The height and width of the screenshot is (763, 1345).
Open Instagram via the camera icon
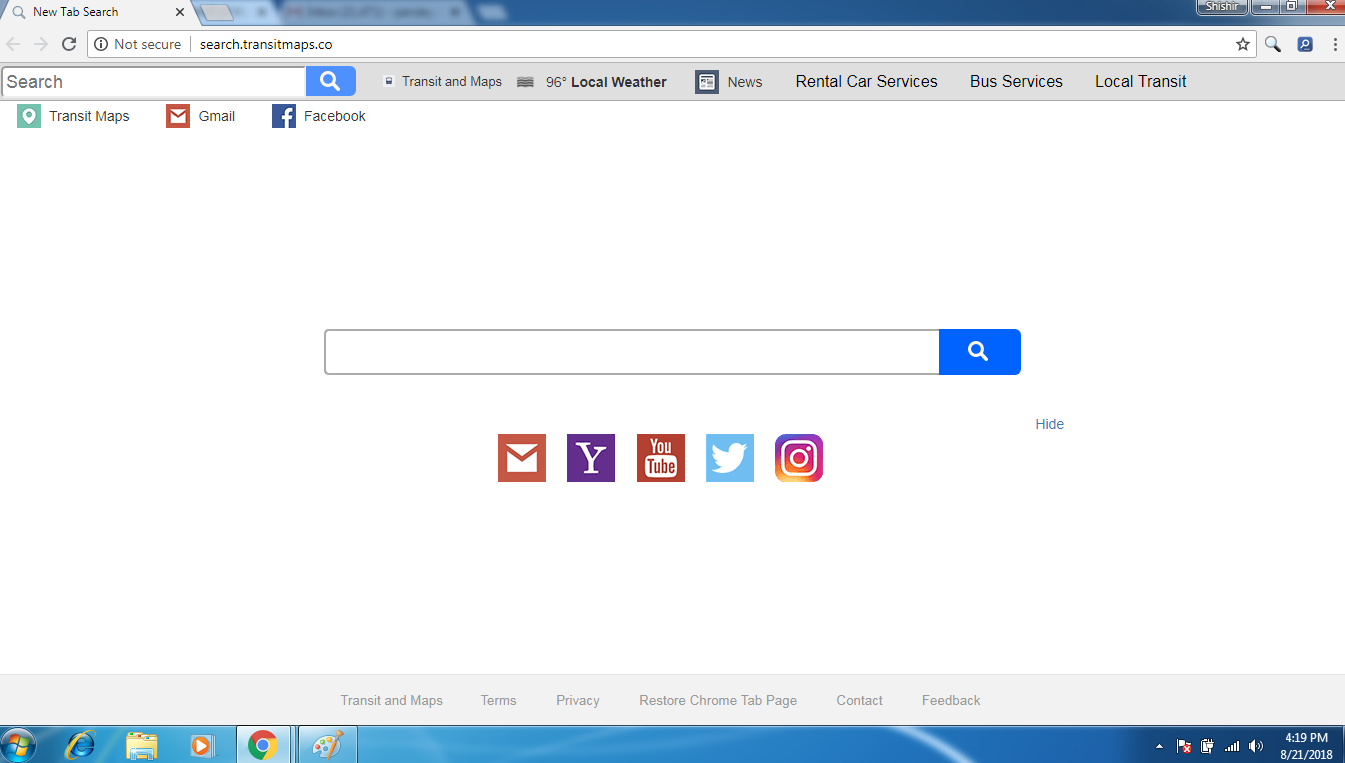[798, 458]
